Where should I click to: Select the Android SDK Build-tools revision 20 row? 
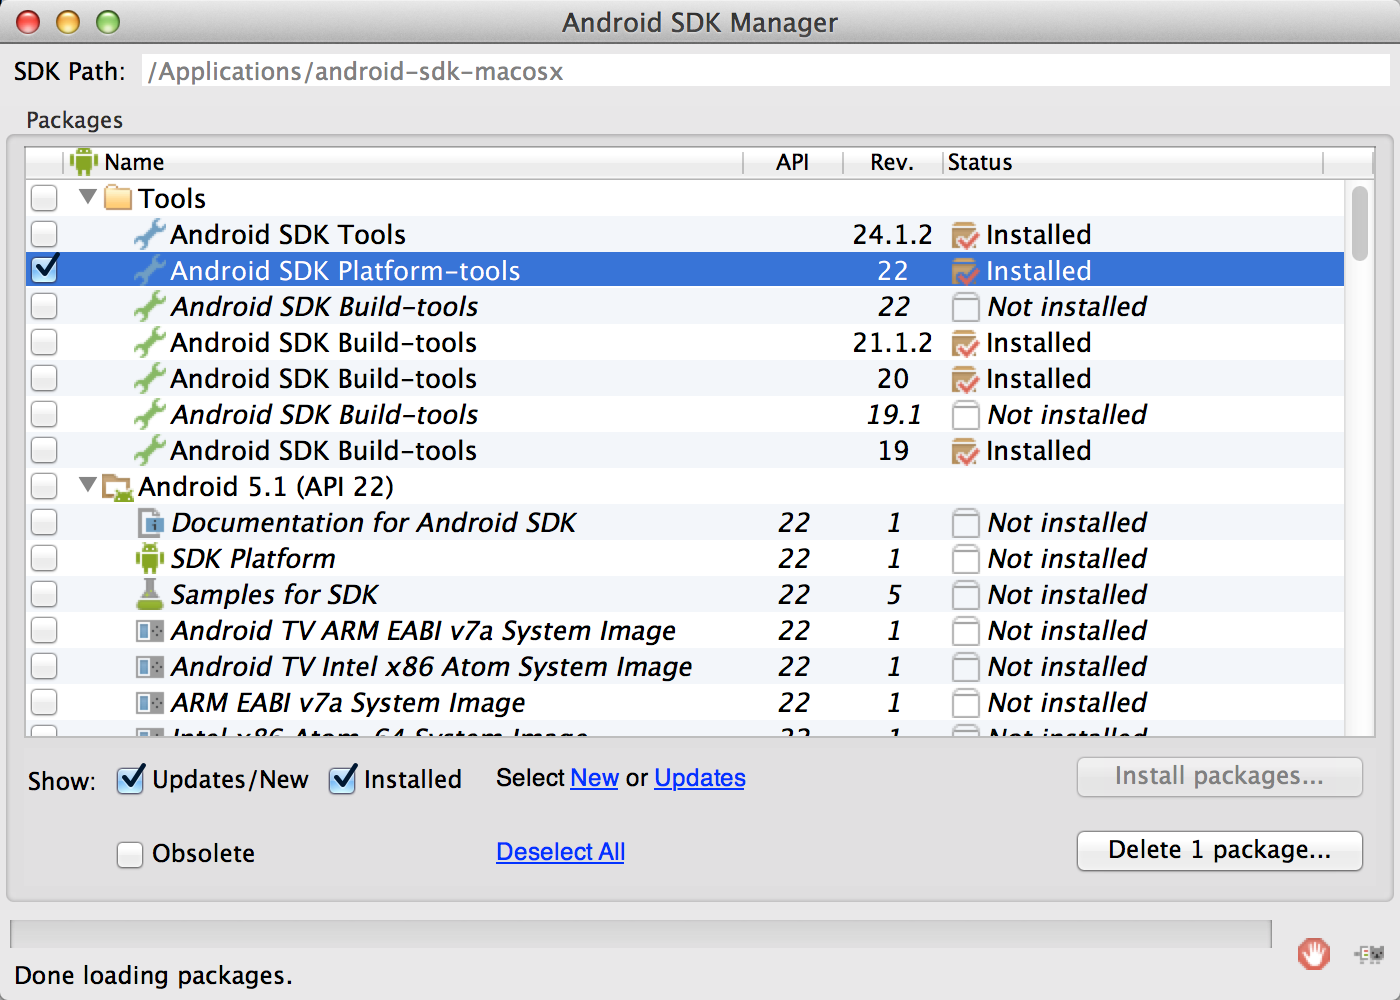click(685, 379)
